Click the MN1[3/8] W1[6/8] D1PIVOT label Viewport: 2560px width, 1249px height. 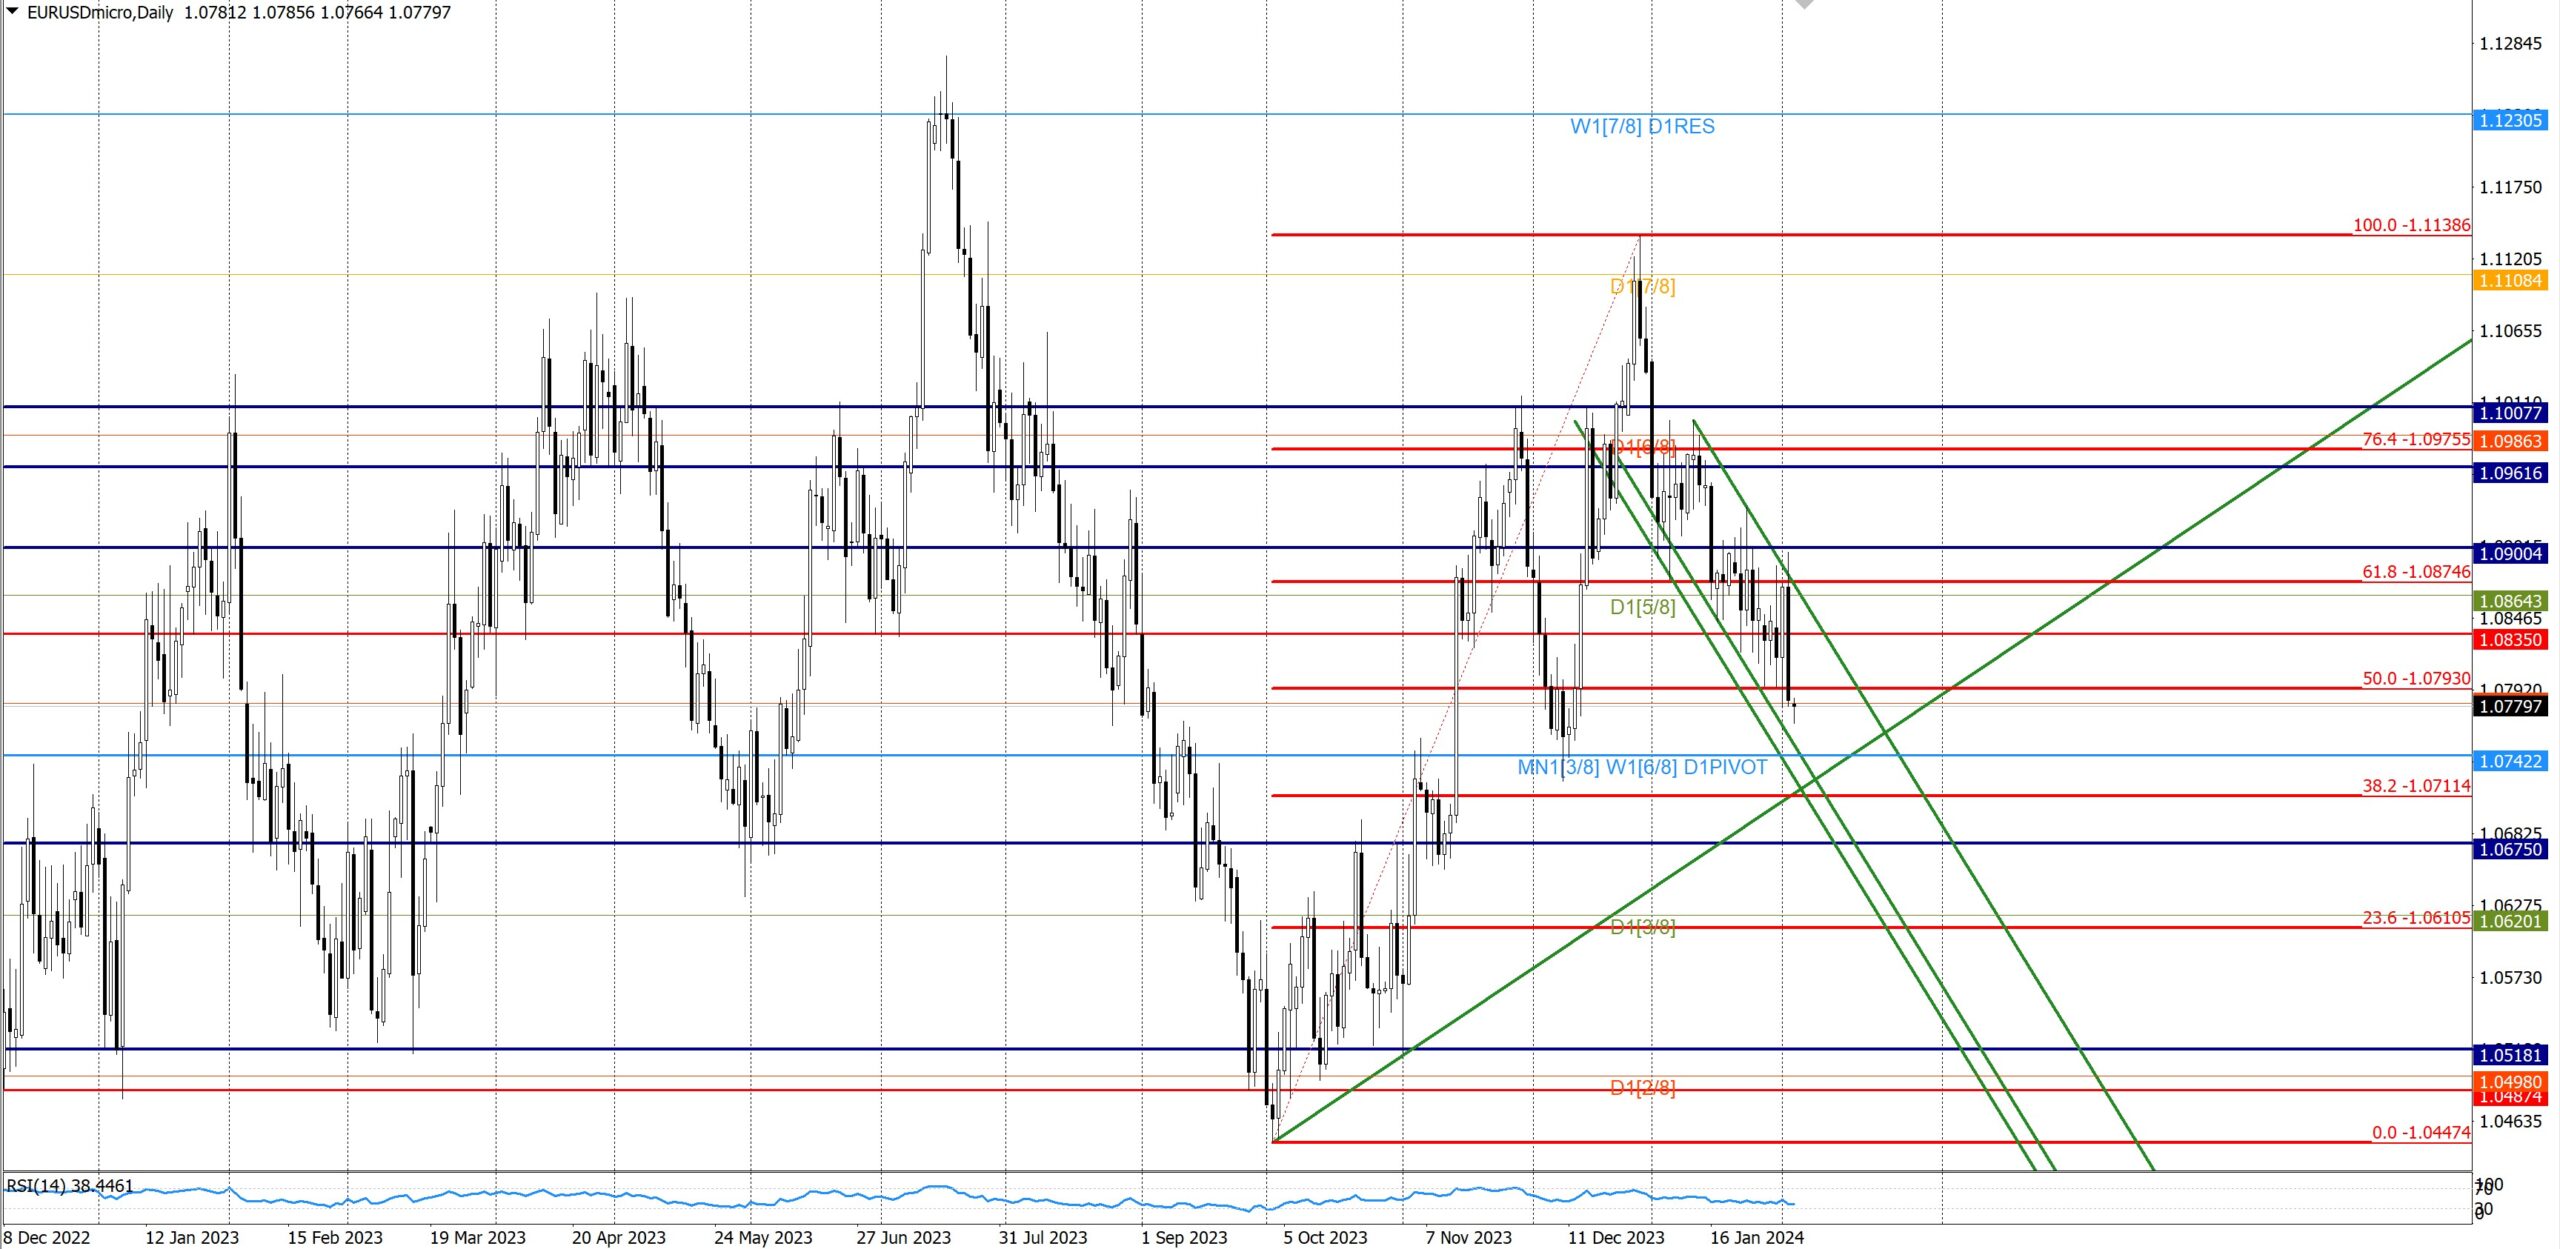(x=1642, y=767)
